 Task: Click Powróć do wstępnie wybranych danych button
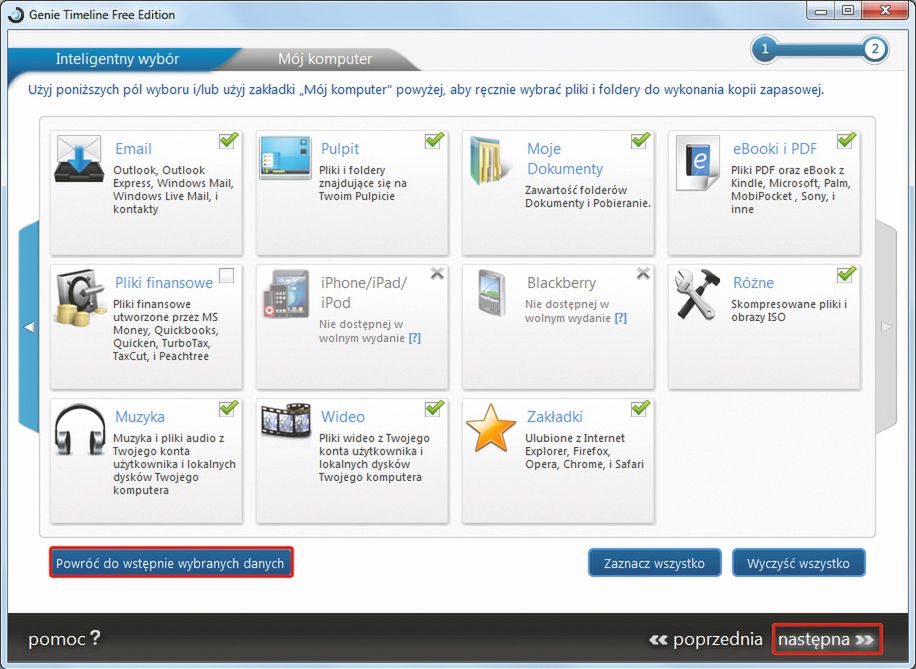click(x=171, y=563)
